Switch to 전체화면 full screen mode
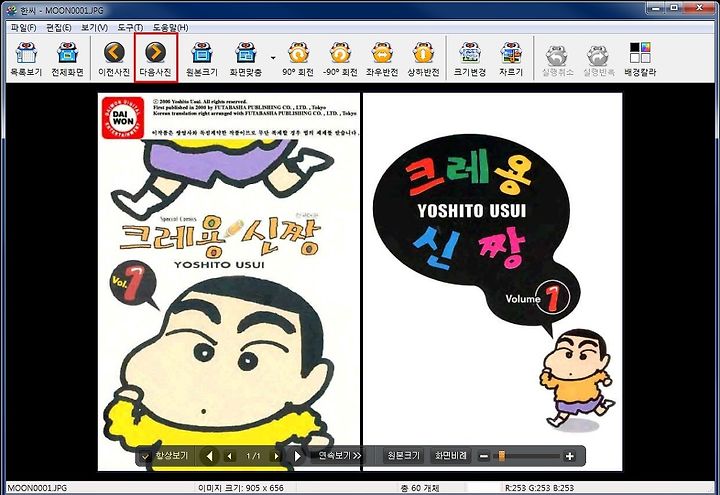This screenshot has width=720, height=495. tap(68, 59)
